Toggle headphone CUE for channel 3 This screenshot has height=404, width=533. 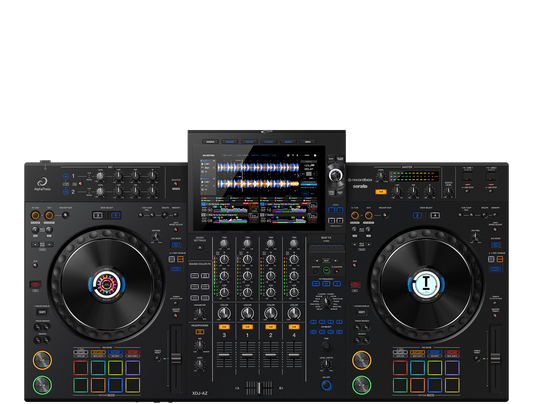coord(224,327)
